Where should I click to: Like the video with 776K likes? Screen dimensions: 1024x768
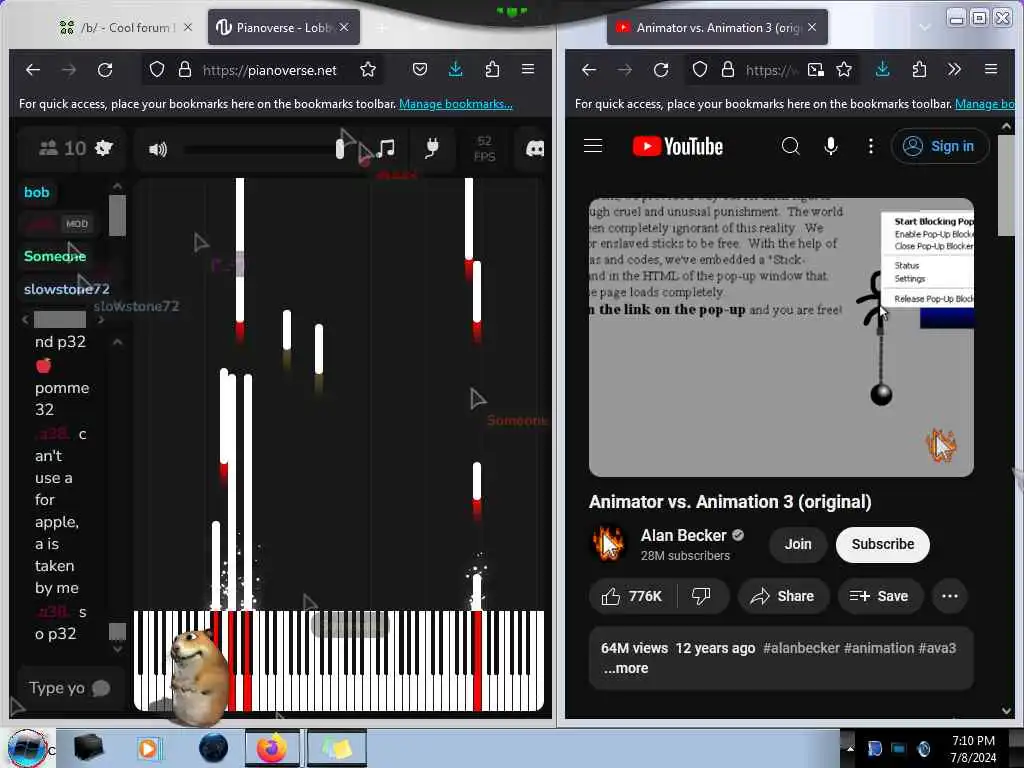(x=632, y=596)
